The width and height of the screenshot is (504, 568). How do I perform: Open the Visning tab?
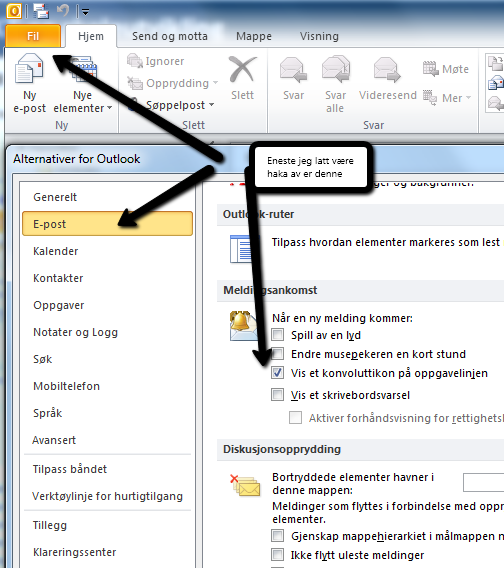pos(319,36)
